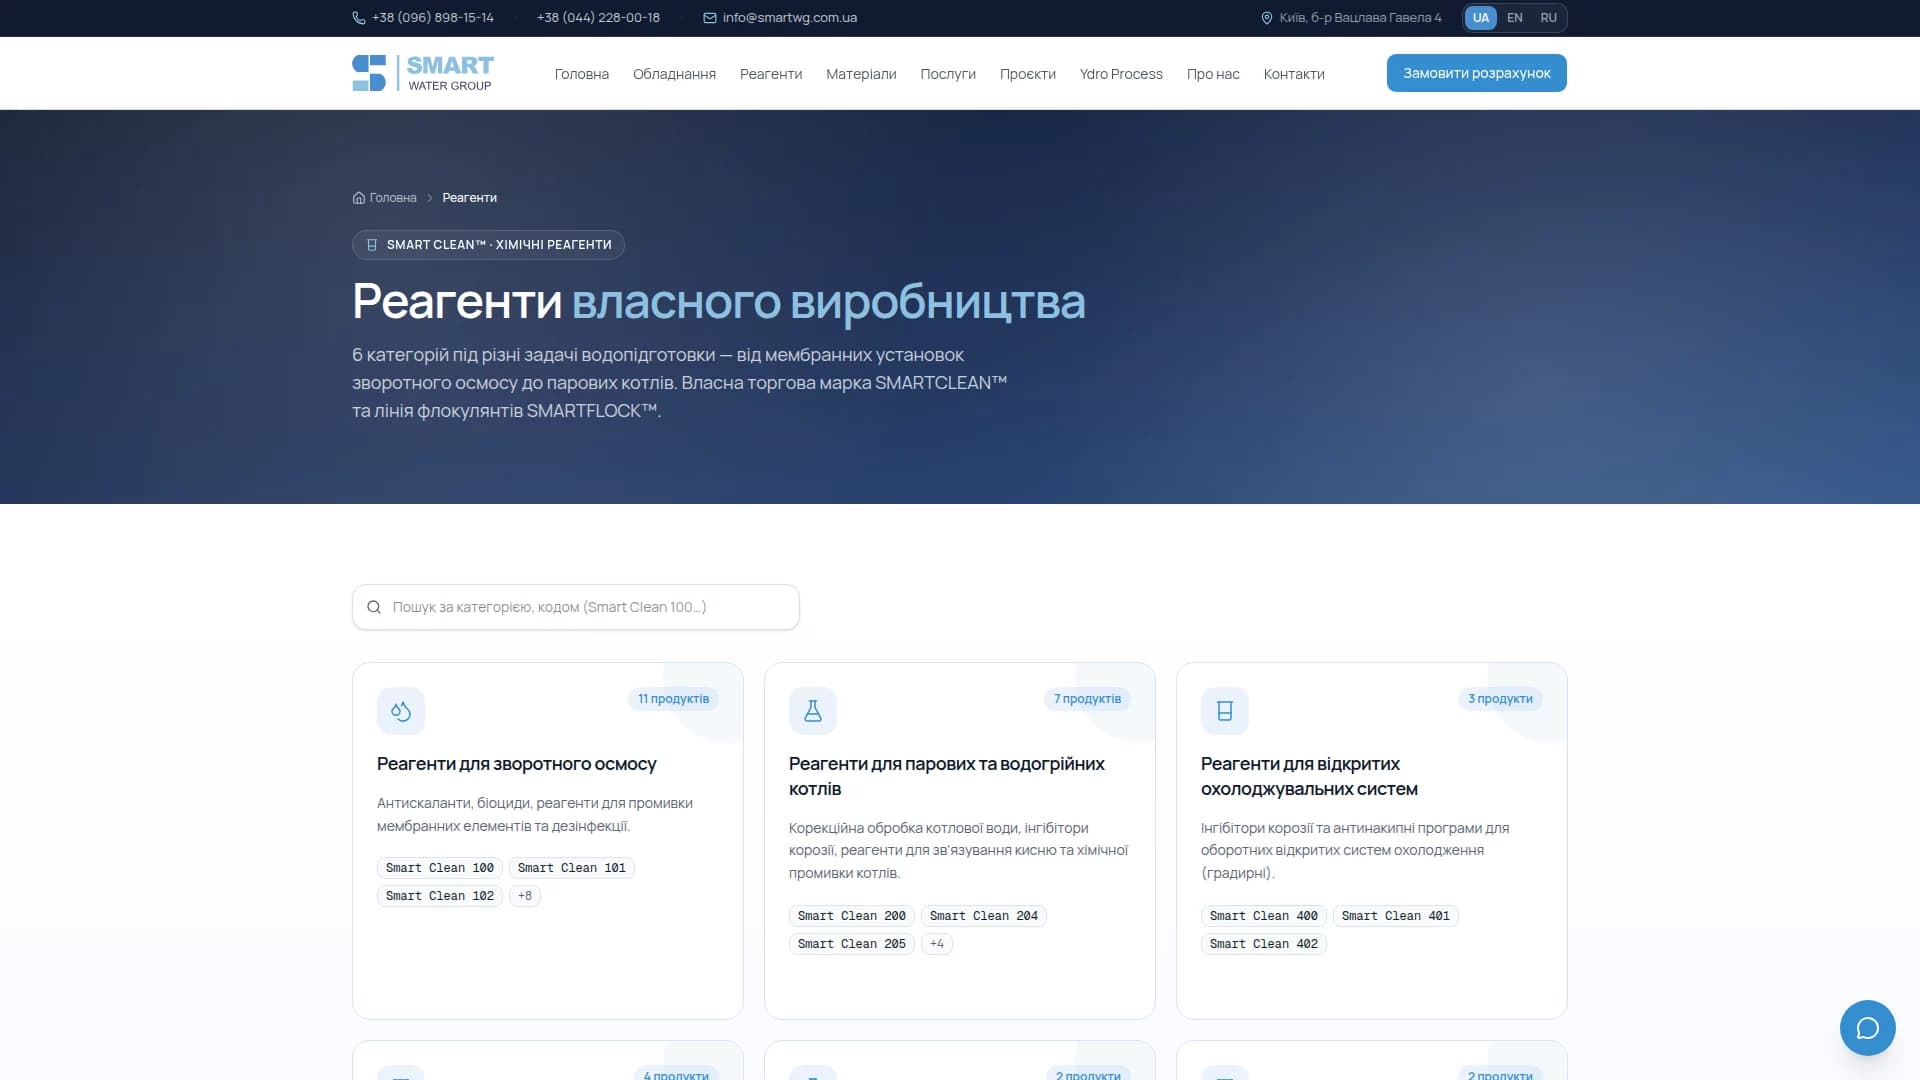Go to Головна in the breadcrumb
Image resolution: width=1920 pixels, height=1080 pixels.
tap(393, 198)
